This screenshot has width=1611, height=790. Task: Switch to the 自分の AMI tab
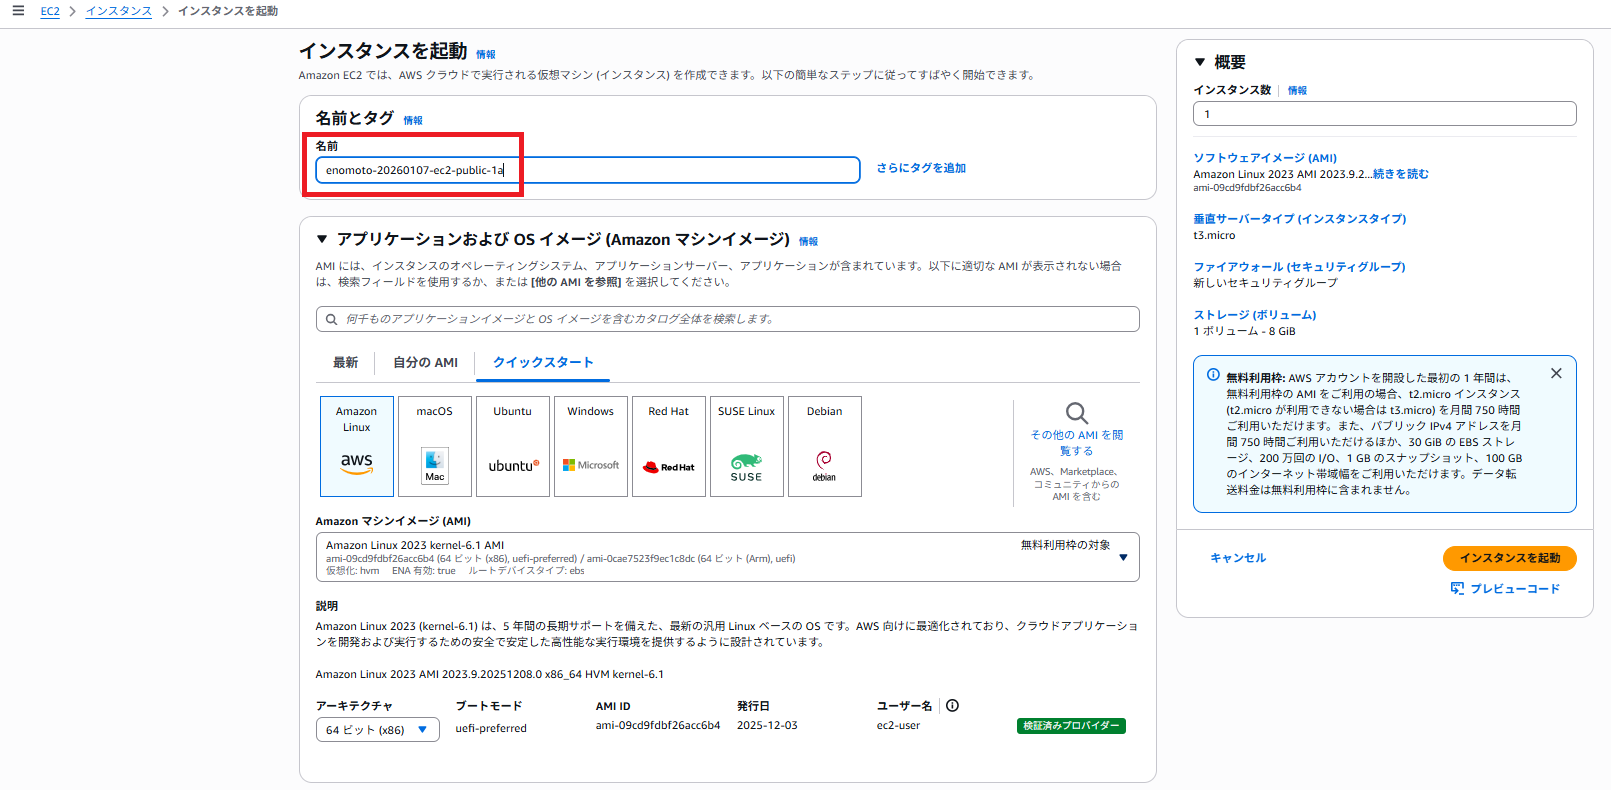pyautogui.click(x=425, y=363)
